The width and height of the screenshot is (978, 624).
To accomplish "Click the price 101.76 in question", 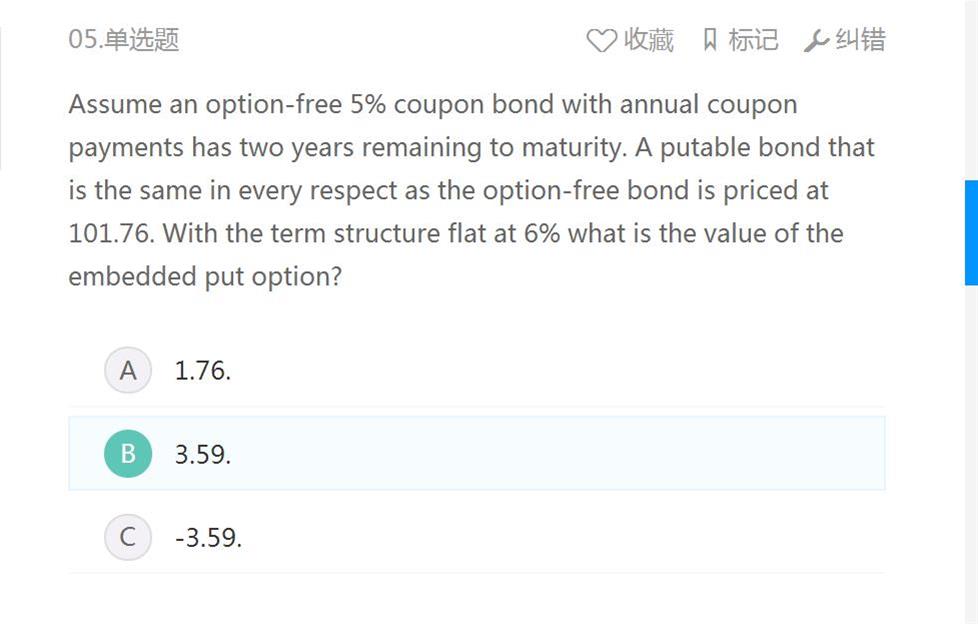I will pyautogui.click(x=110, y=233).
